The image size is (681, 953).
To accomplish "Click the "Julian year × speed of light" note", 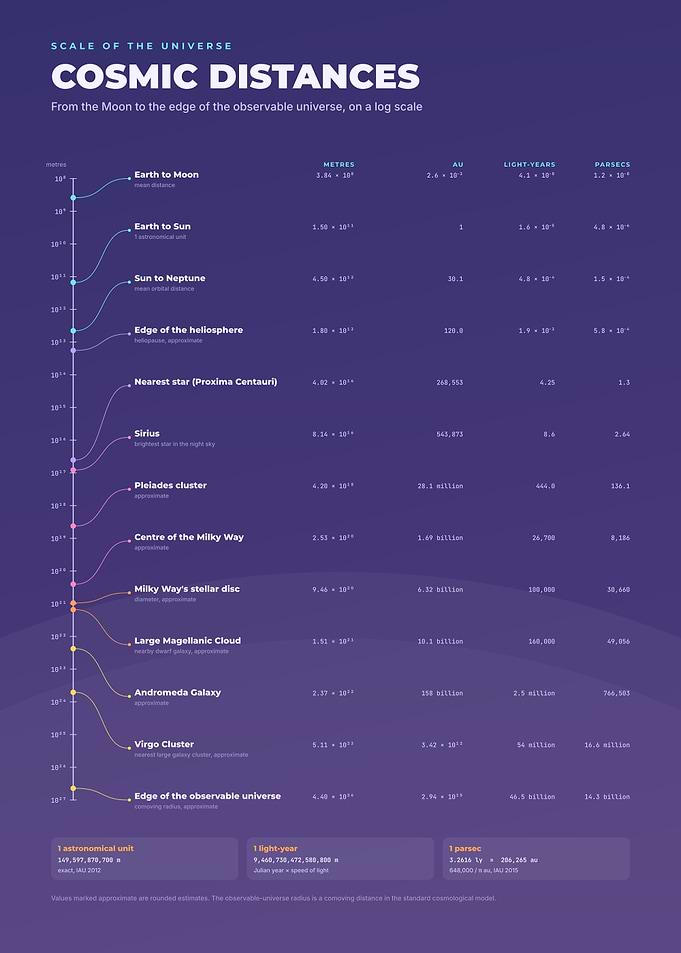I will click(291, 870).
